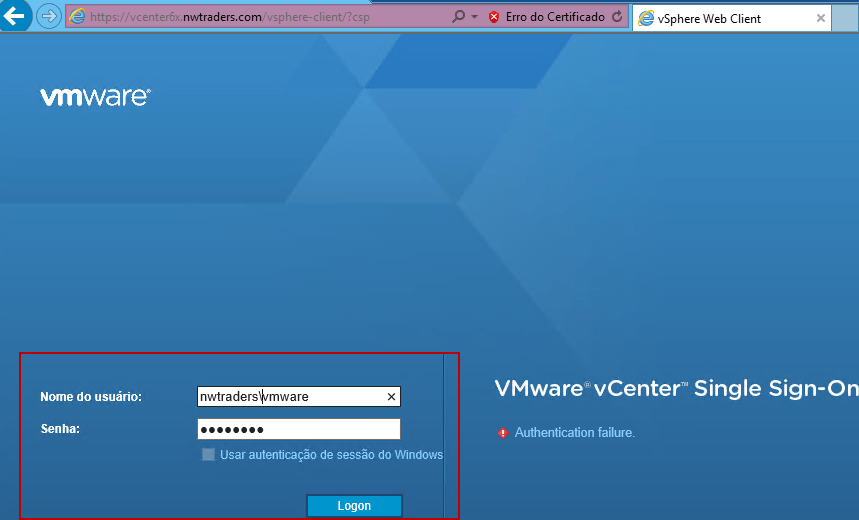Focus the Senha password field
This screenshot has height=520, width=859.
(x=298, y=429)
